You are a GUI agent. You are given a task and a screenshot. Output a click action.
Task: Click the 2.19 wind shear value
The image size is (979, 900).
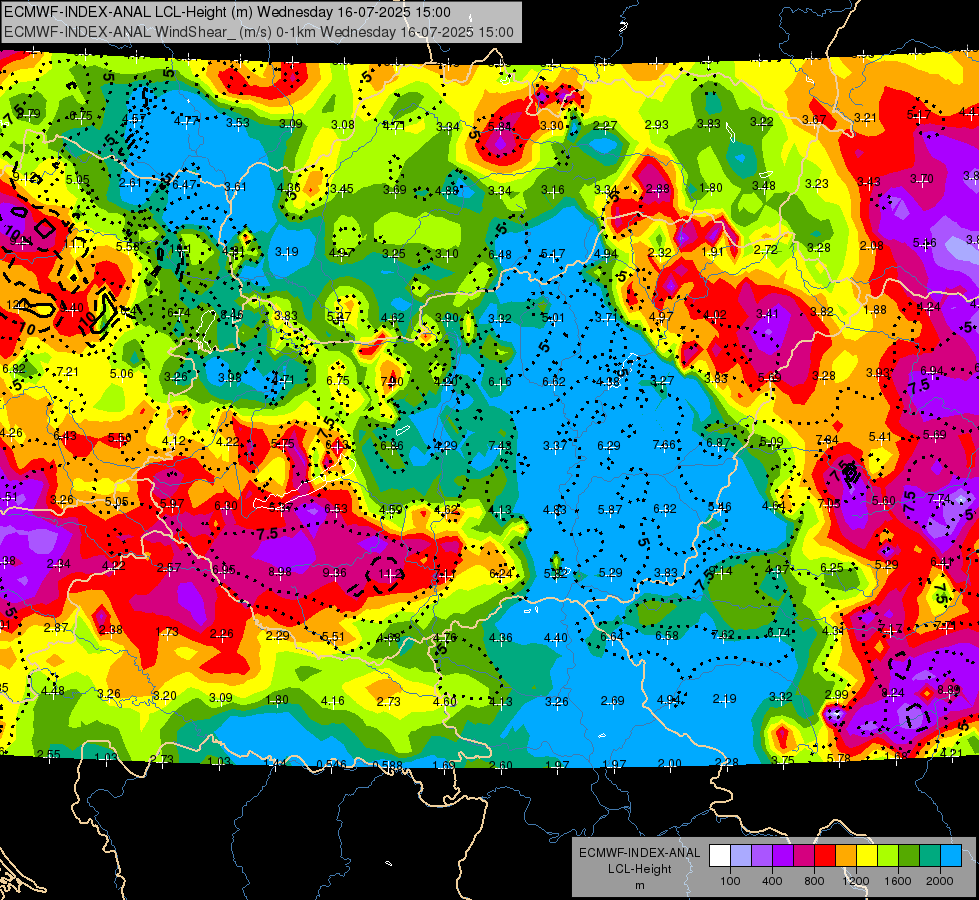(725, 699)
